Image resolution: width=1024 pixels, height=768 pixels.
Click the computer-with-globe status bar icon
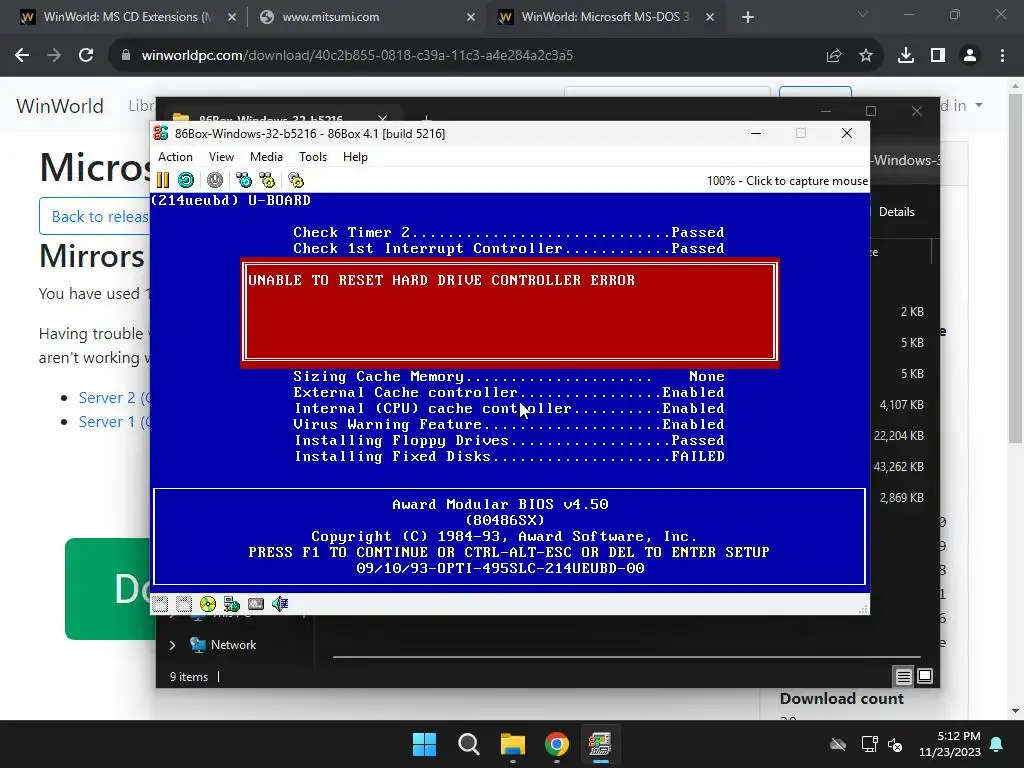pos(232,604)
